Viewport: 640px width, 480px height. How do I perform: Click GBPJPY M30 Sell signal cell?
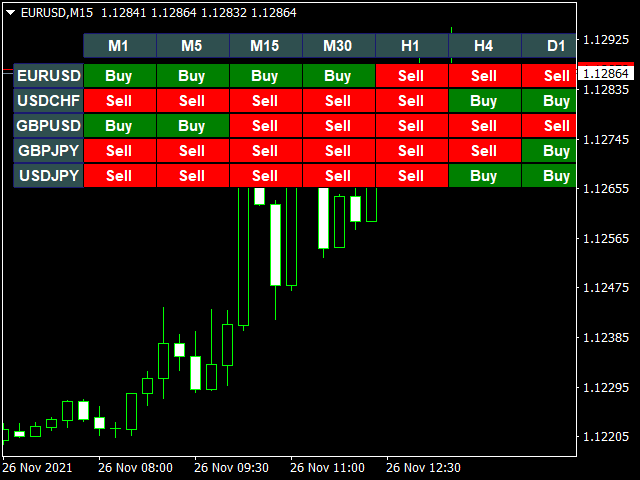point(339,151)
